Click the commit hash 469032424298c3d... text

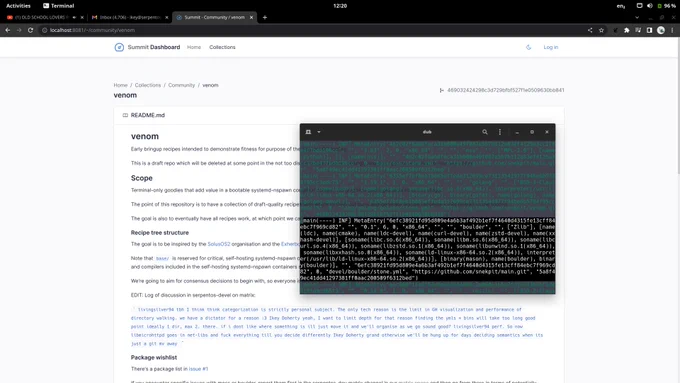coord(506,90)
